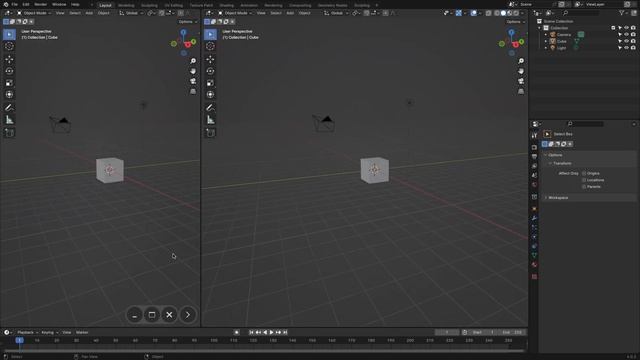Jump to timeline start button
Image resolution: width=640 pixels, height=360 pixels.
tap(251, 332)
